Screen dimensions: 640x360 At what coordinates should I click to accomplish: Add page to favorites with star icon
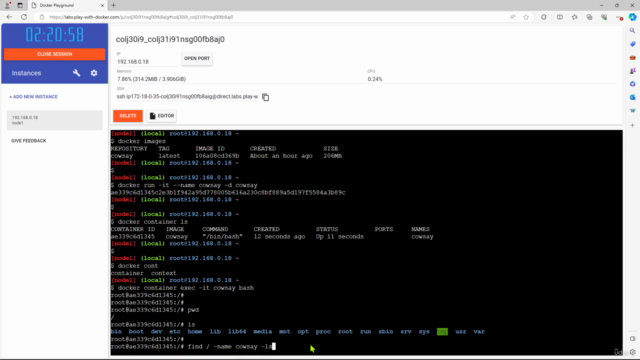point(526,17)
